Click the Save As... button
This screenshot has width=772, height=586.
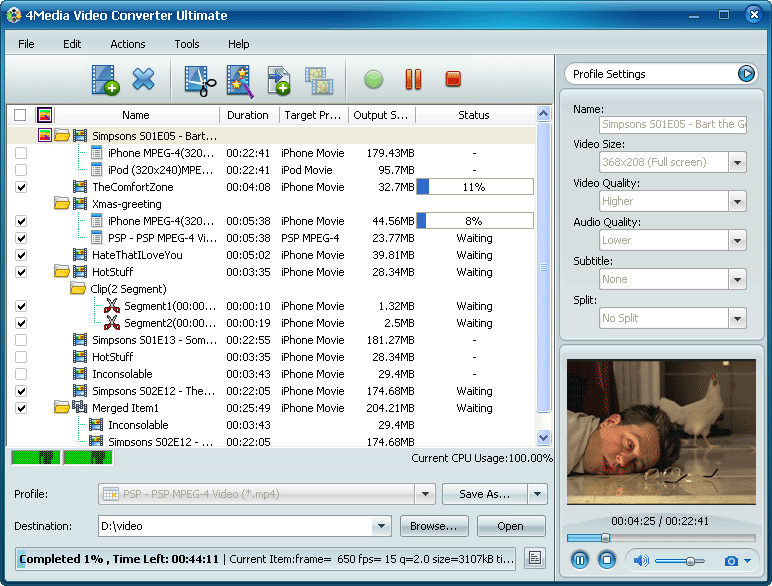tap(484, 494)
